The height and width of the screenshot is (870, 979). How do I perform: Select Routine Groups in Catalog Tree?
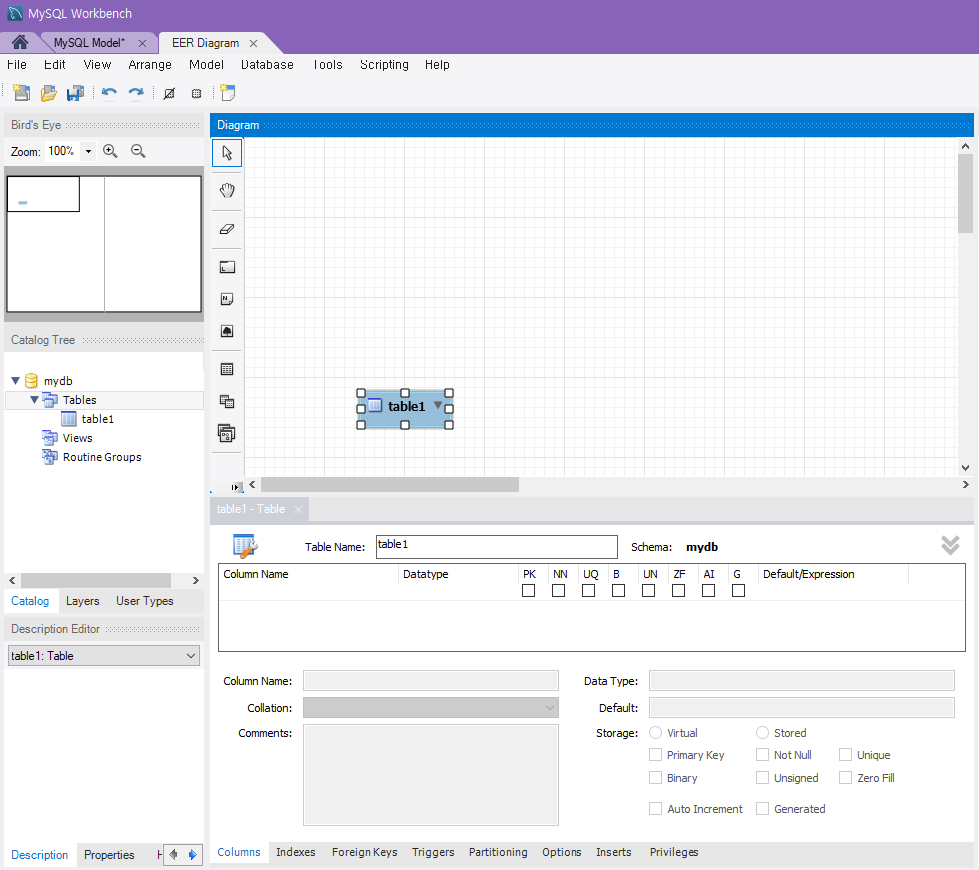click(x=102, y=457)
